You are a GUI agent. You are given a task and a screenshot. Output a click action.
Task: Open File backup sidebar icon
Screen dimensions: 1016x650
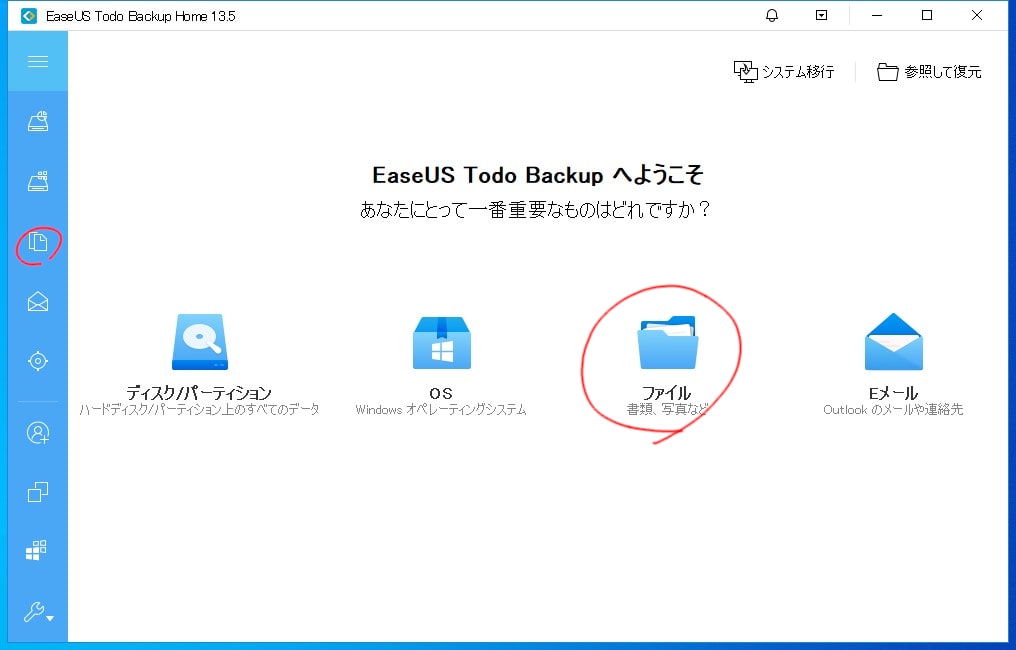pos(38,242)
